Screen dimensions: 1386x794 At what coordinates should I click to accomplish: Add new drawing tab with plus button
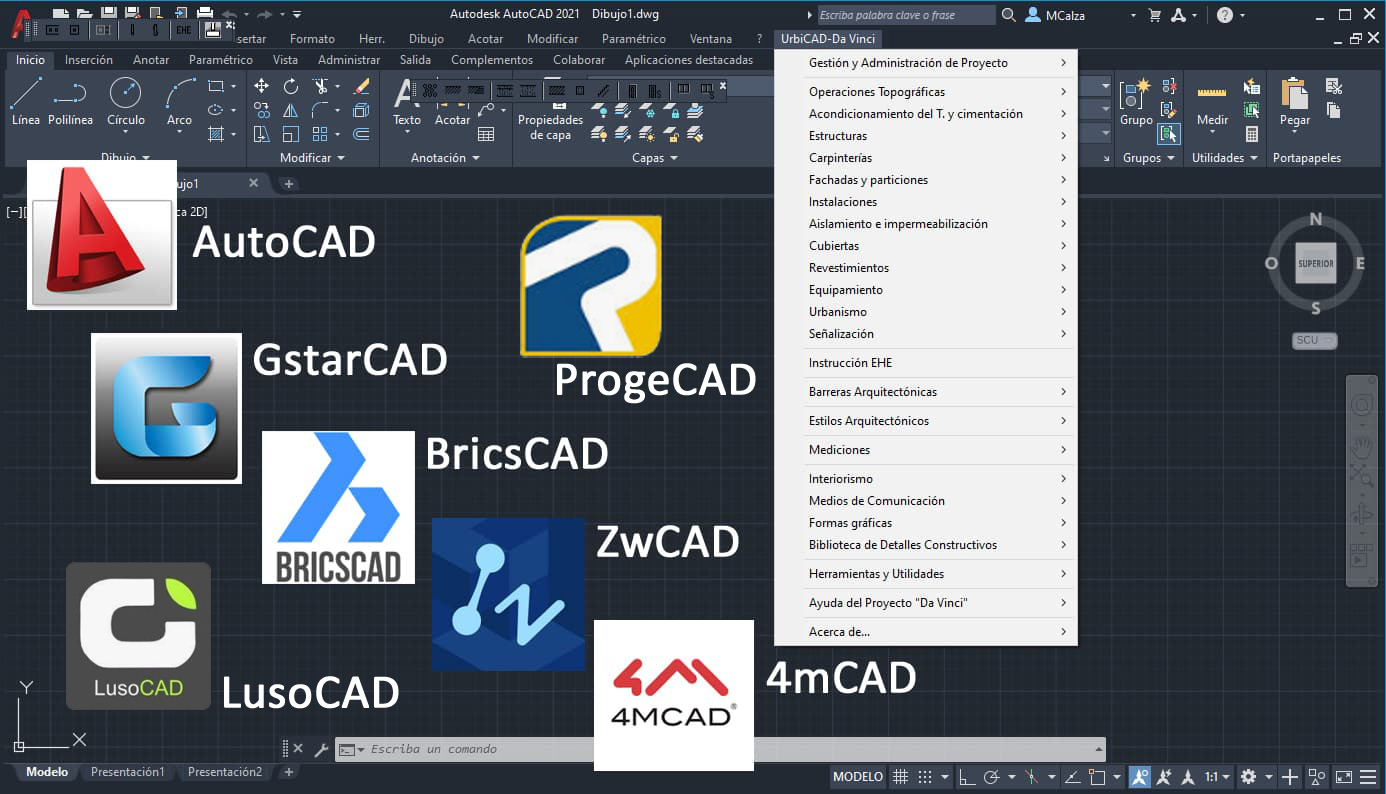(x=288, y=184)
